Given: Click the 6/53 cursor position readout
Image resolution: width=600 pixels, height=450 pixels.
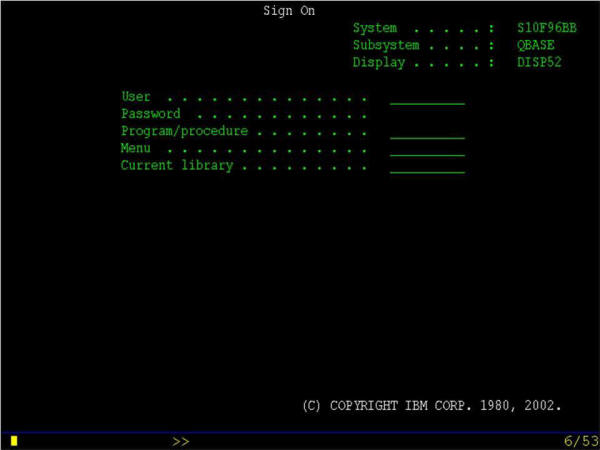Looking at the screenshot, I should [x=581, y=440].
